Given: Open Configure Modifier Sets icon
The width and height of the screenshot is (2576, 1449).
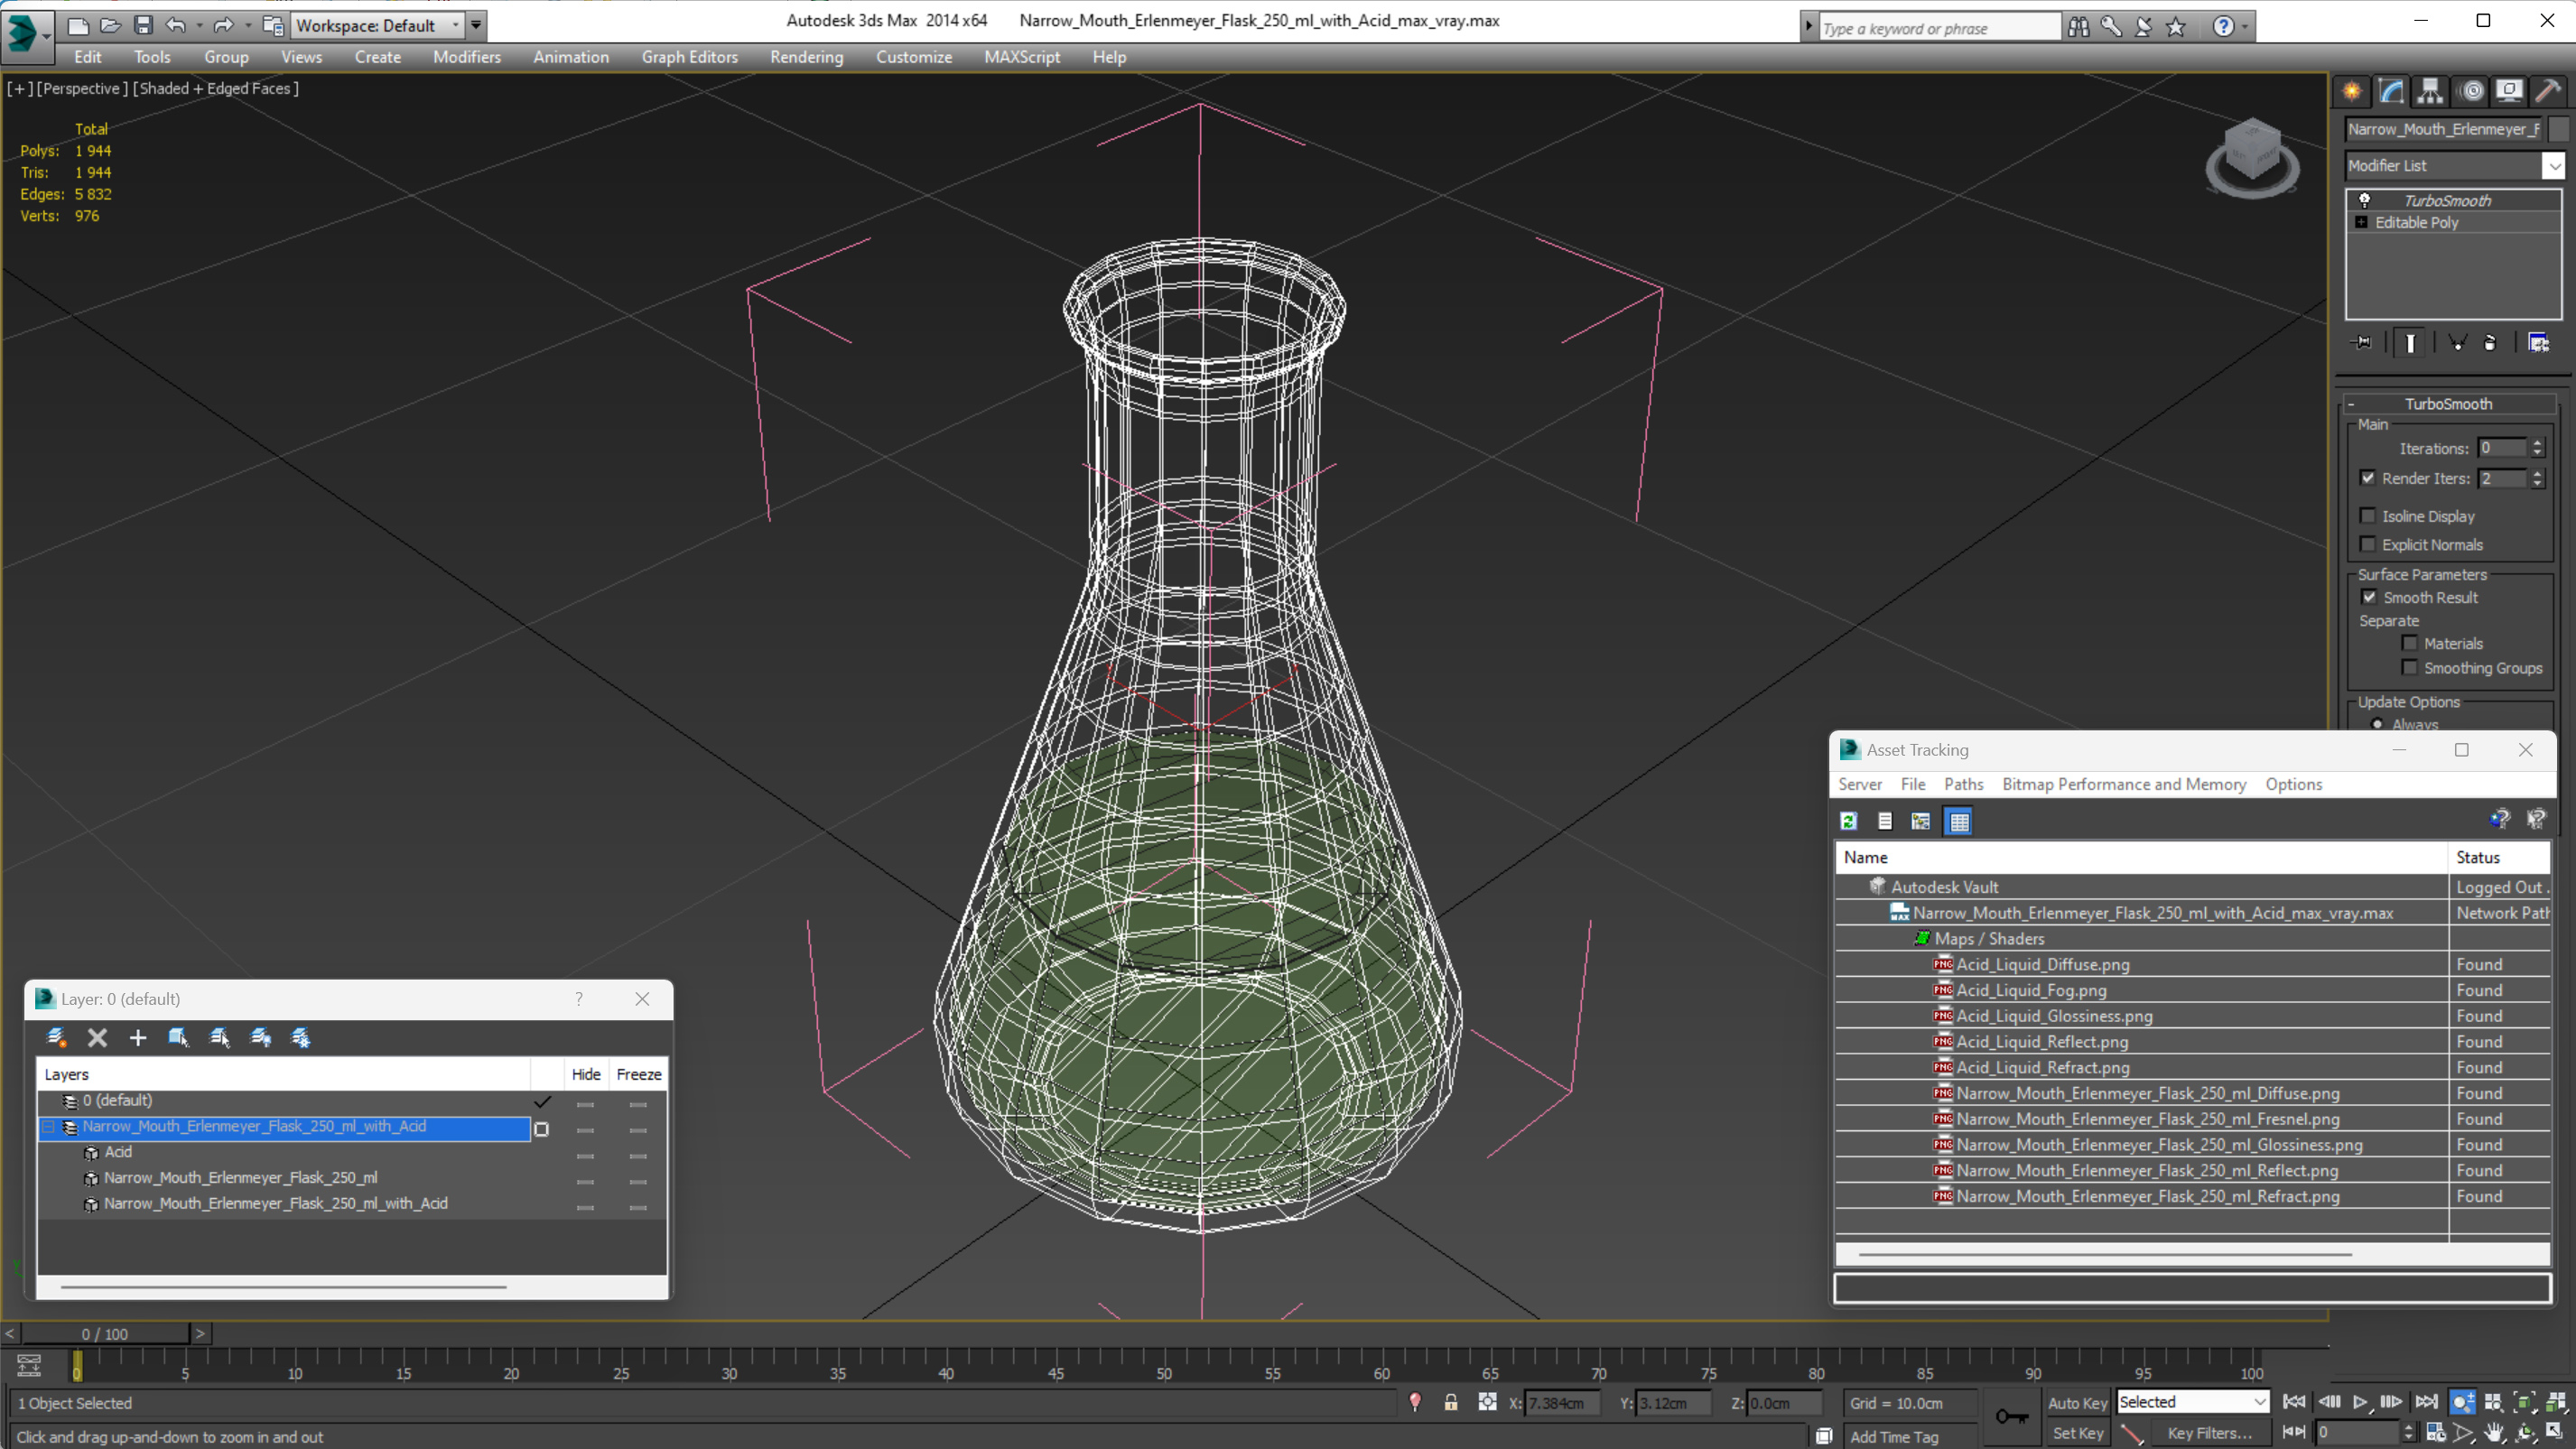Looking at the screenshot, I should point(2538,343).
